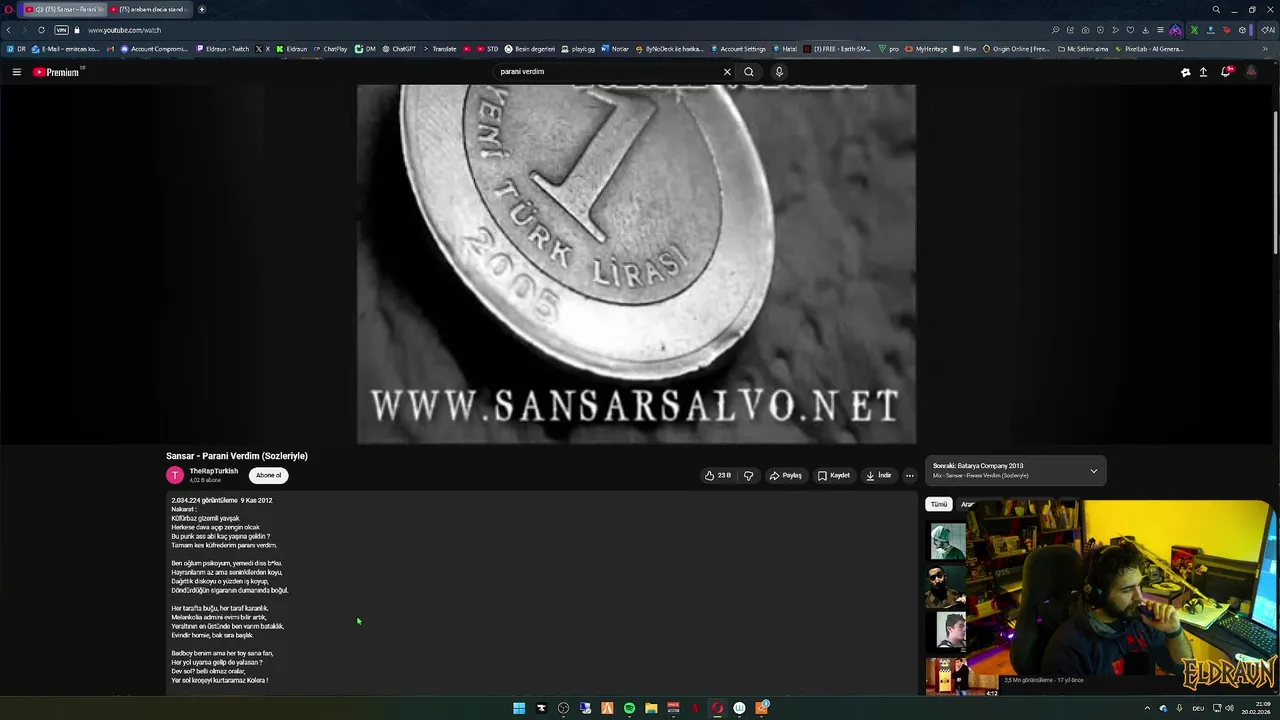Open the taskbar volume speaker icon
1280x720 pixels.
pos(1229,708)
